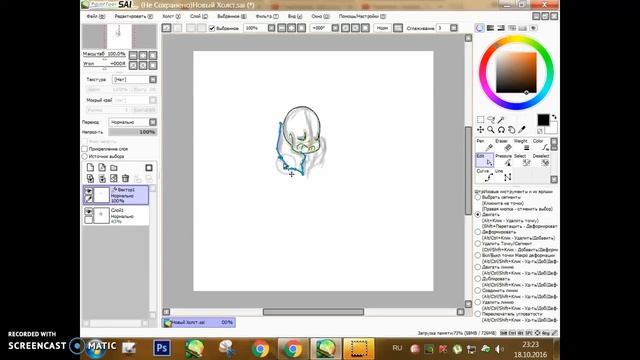Hide the Вектор1 layer using eye icon
This screenshot has height=360, width=640.
click(89, 191)
